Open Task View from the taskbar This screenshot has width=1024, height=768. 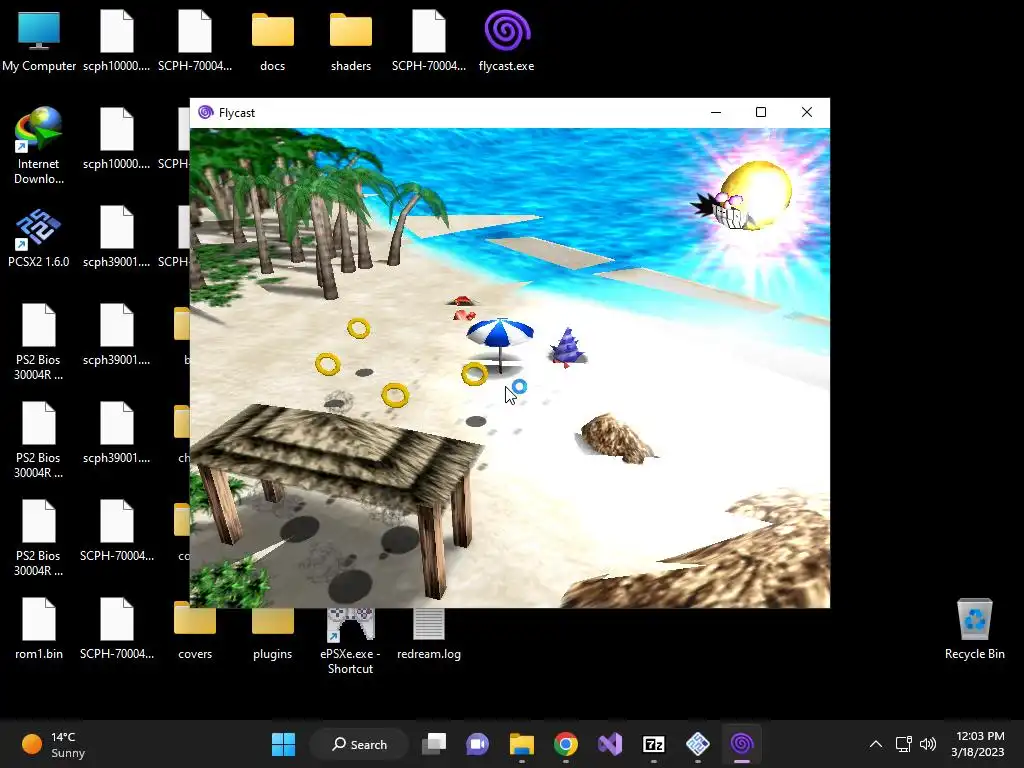pos(434,744)
